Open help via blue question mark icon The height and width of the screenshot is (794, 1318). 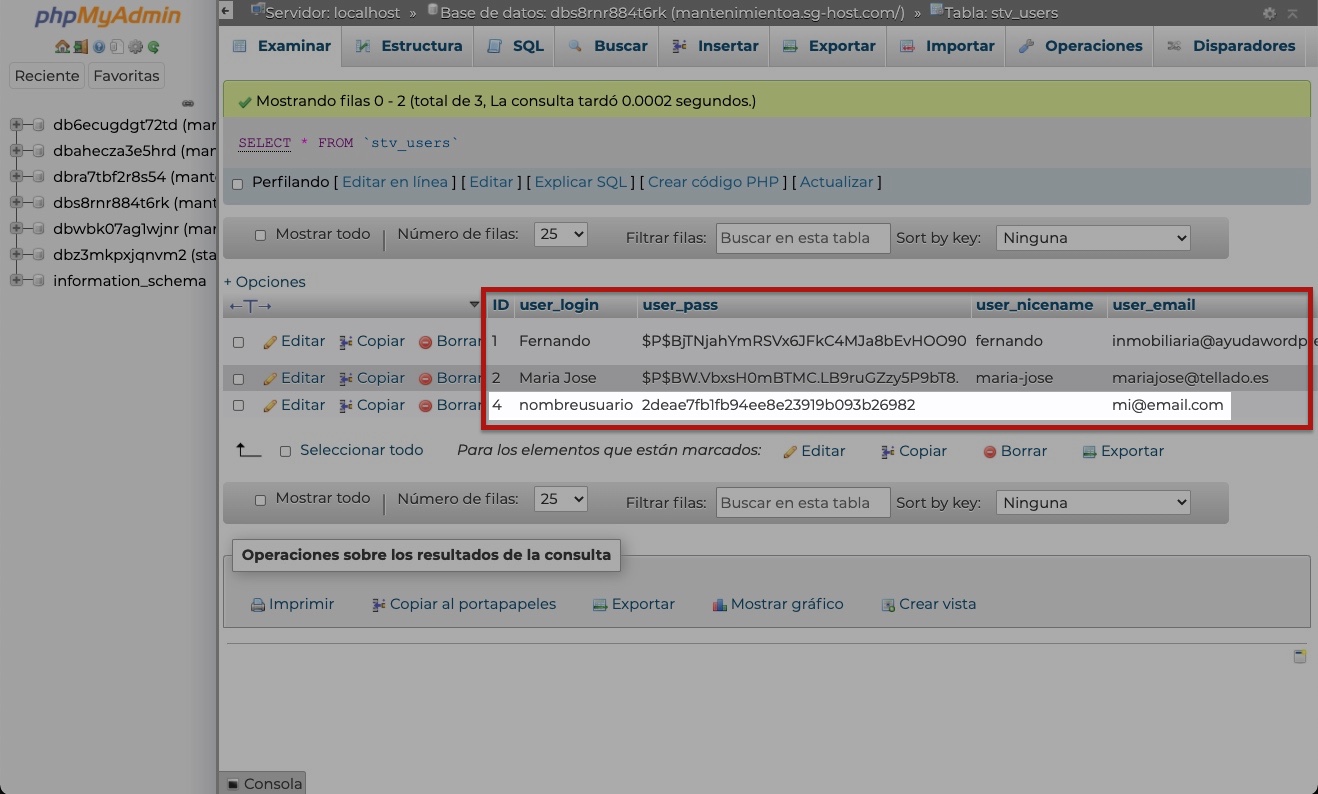click(x=97, y=46)
